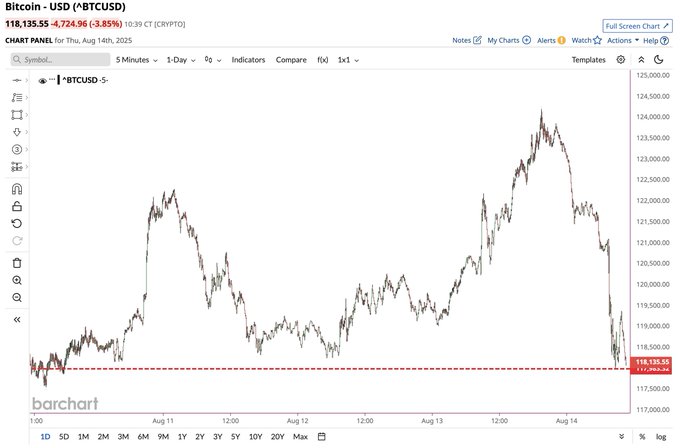Viewport: 680px width, 448px height.
Task: Click the trash delete drawings icon
Action: [17, 263]
